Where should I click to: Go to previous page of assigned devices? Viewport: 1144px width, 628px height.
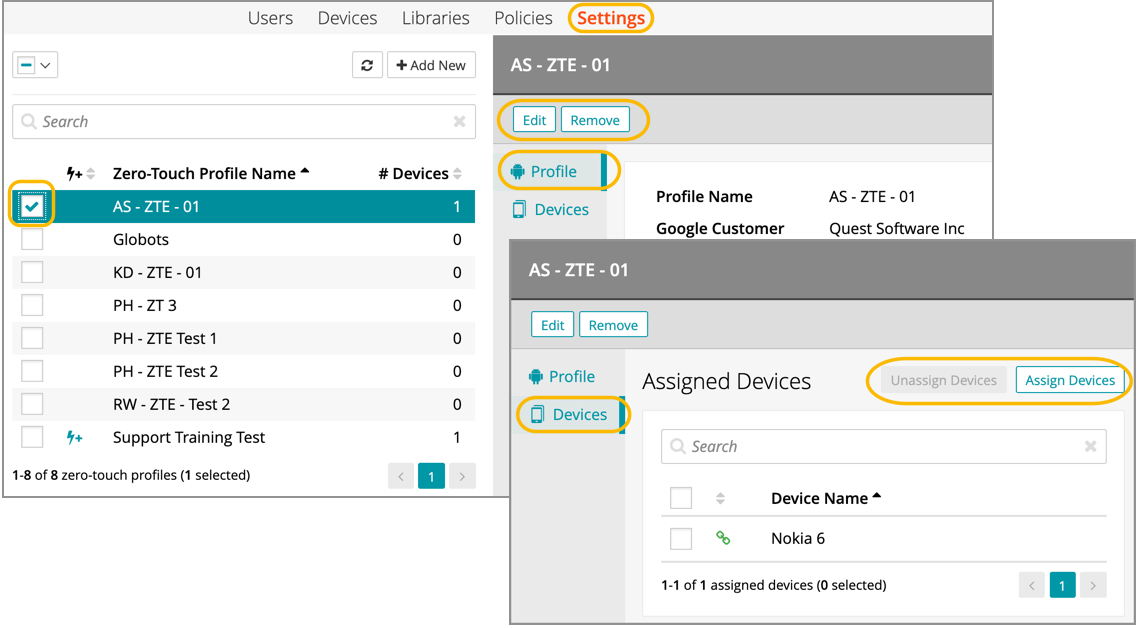point(1032,585)
